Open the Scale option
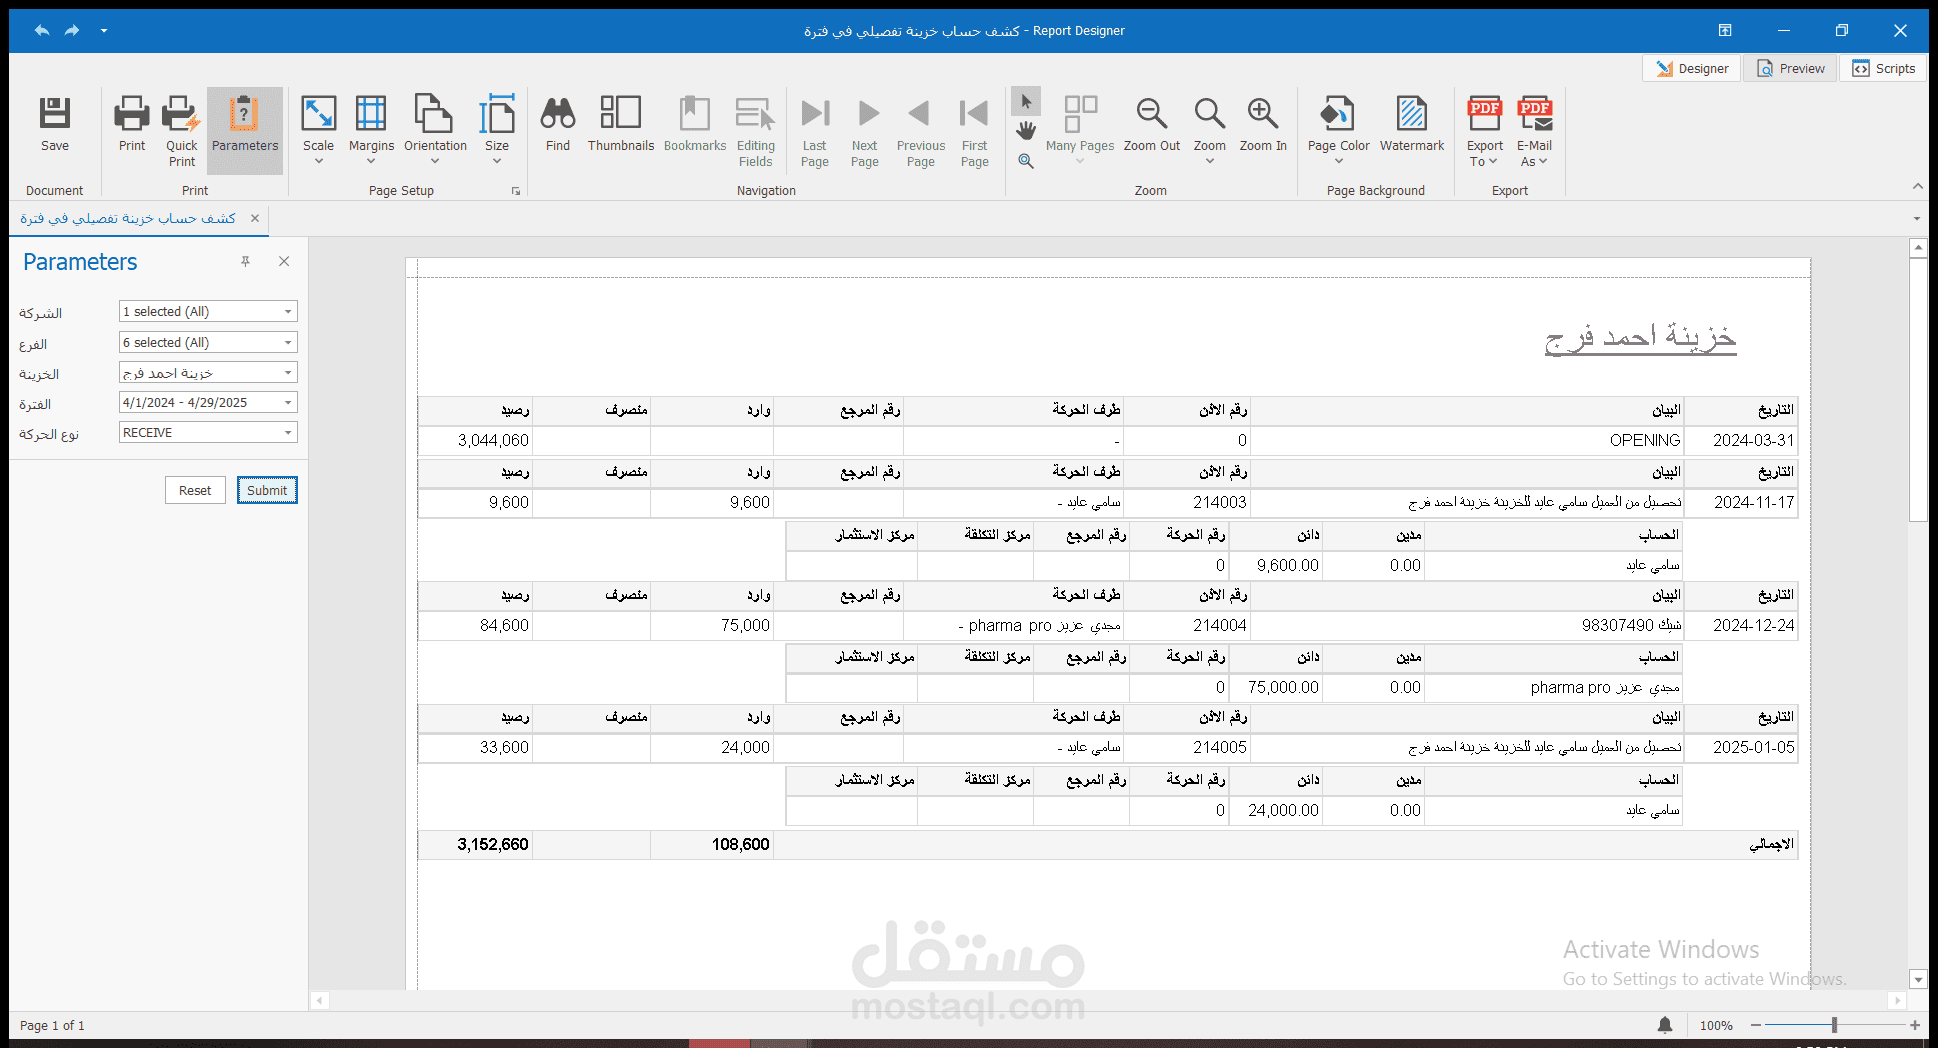Screen dimensions: 1938x1048 pyautogui.click(x=318, y=130)
